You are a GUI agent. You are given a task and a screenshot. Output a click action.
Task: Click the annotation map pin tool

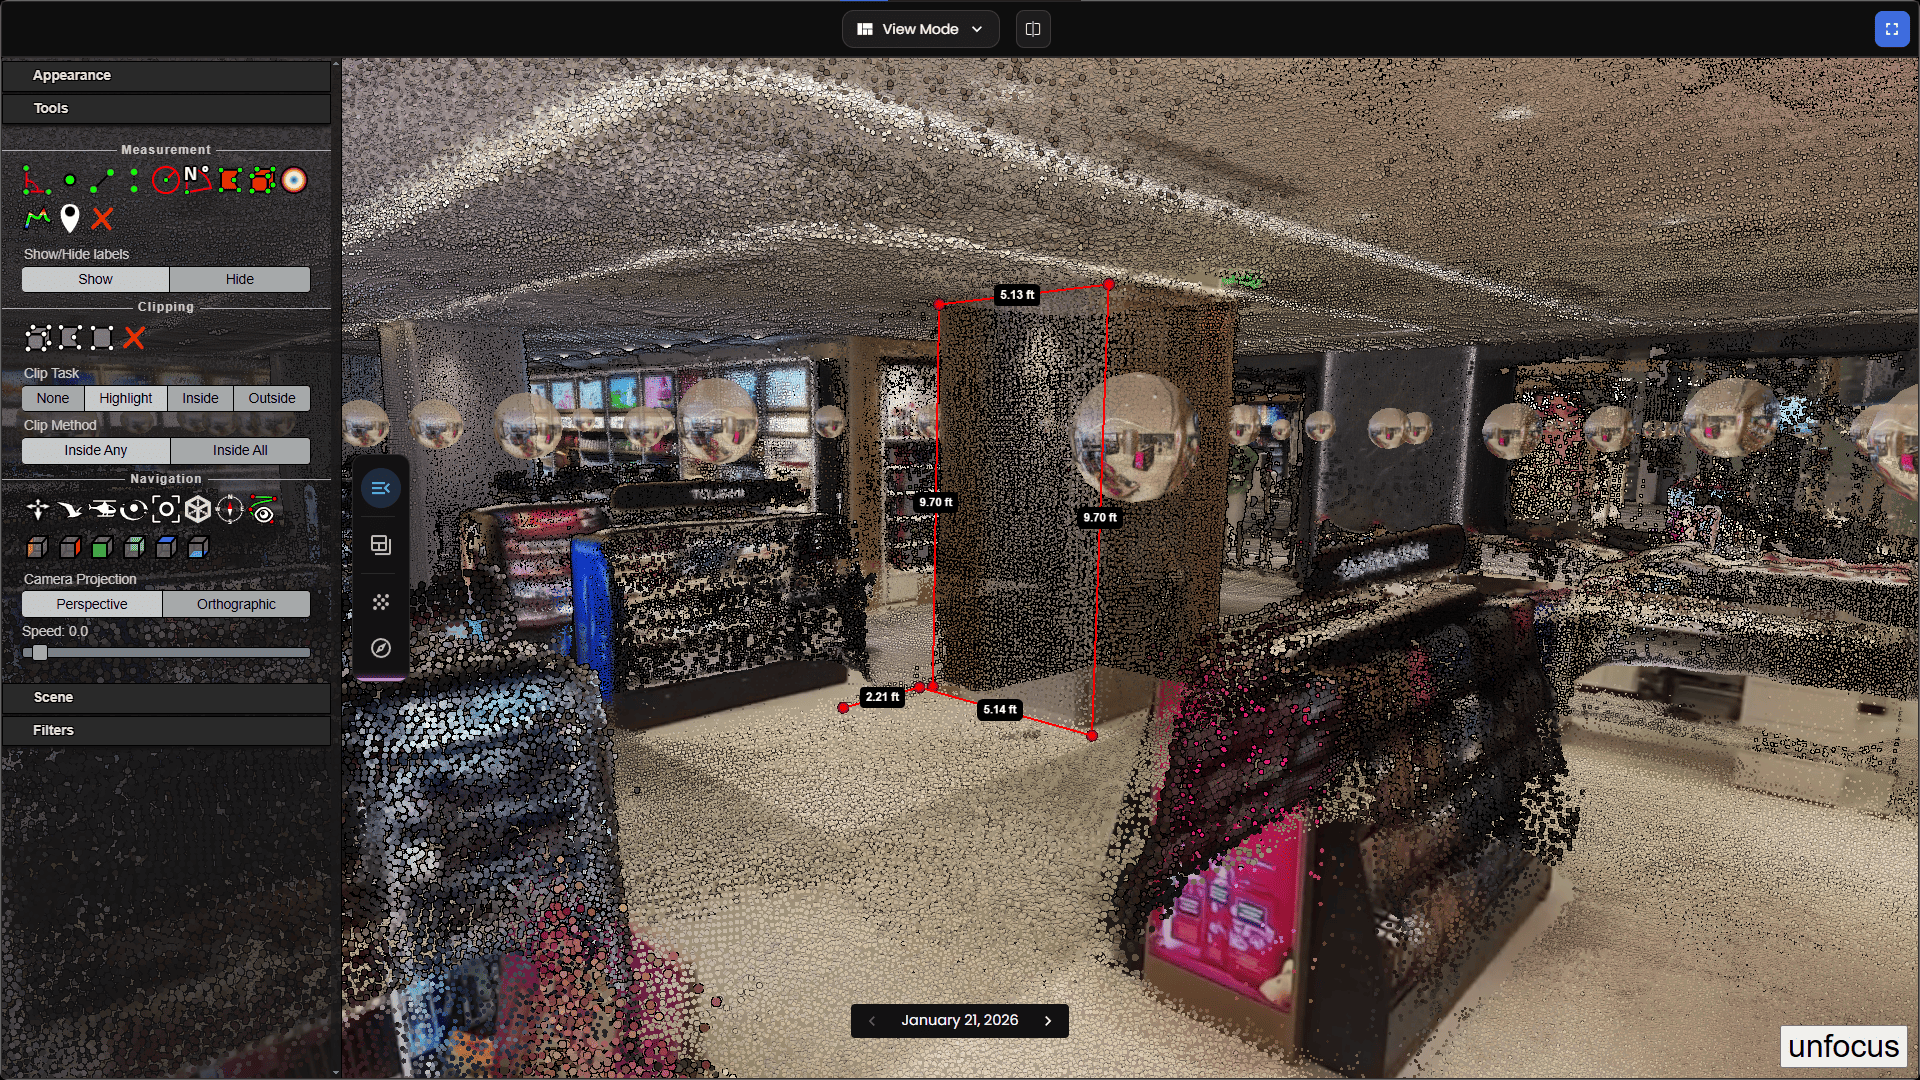pos(69,218)
